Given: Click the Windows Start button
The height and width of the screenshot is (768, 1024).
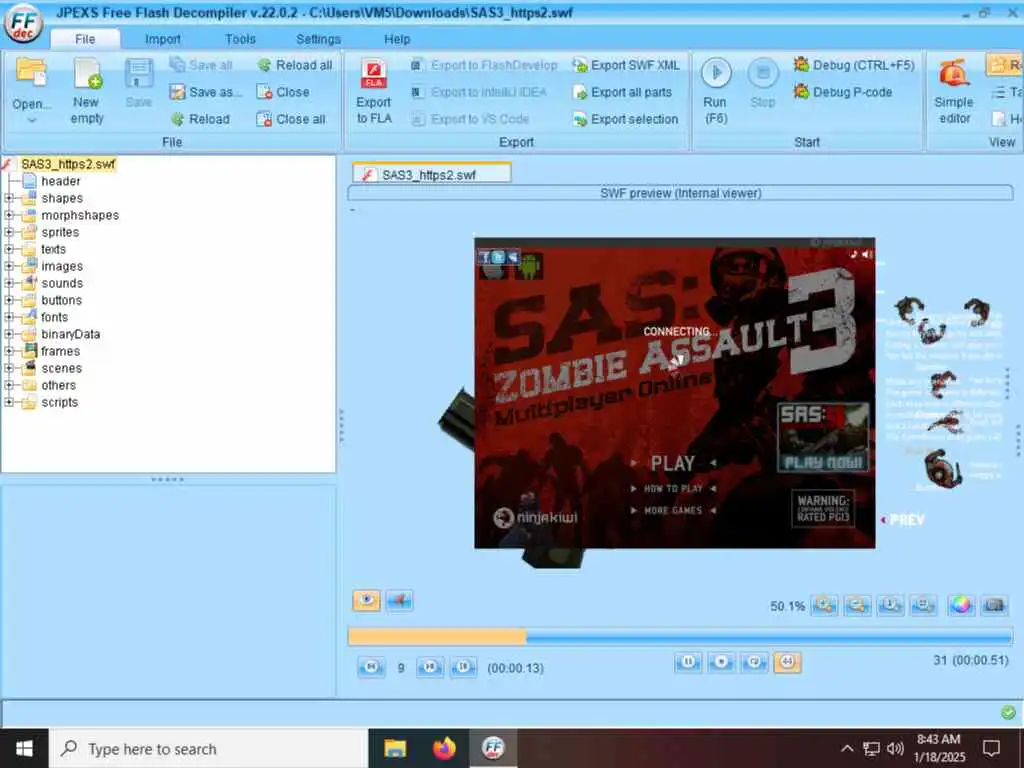Looking at the screenshot, I should tap(24, 748).
